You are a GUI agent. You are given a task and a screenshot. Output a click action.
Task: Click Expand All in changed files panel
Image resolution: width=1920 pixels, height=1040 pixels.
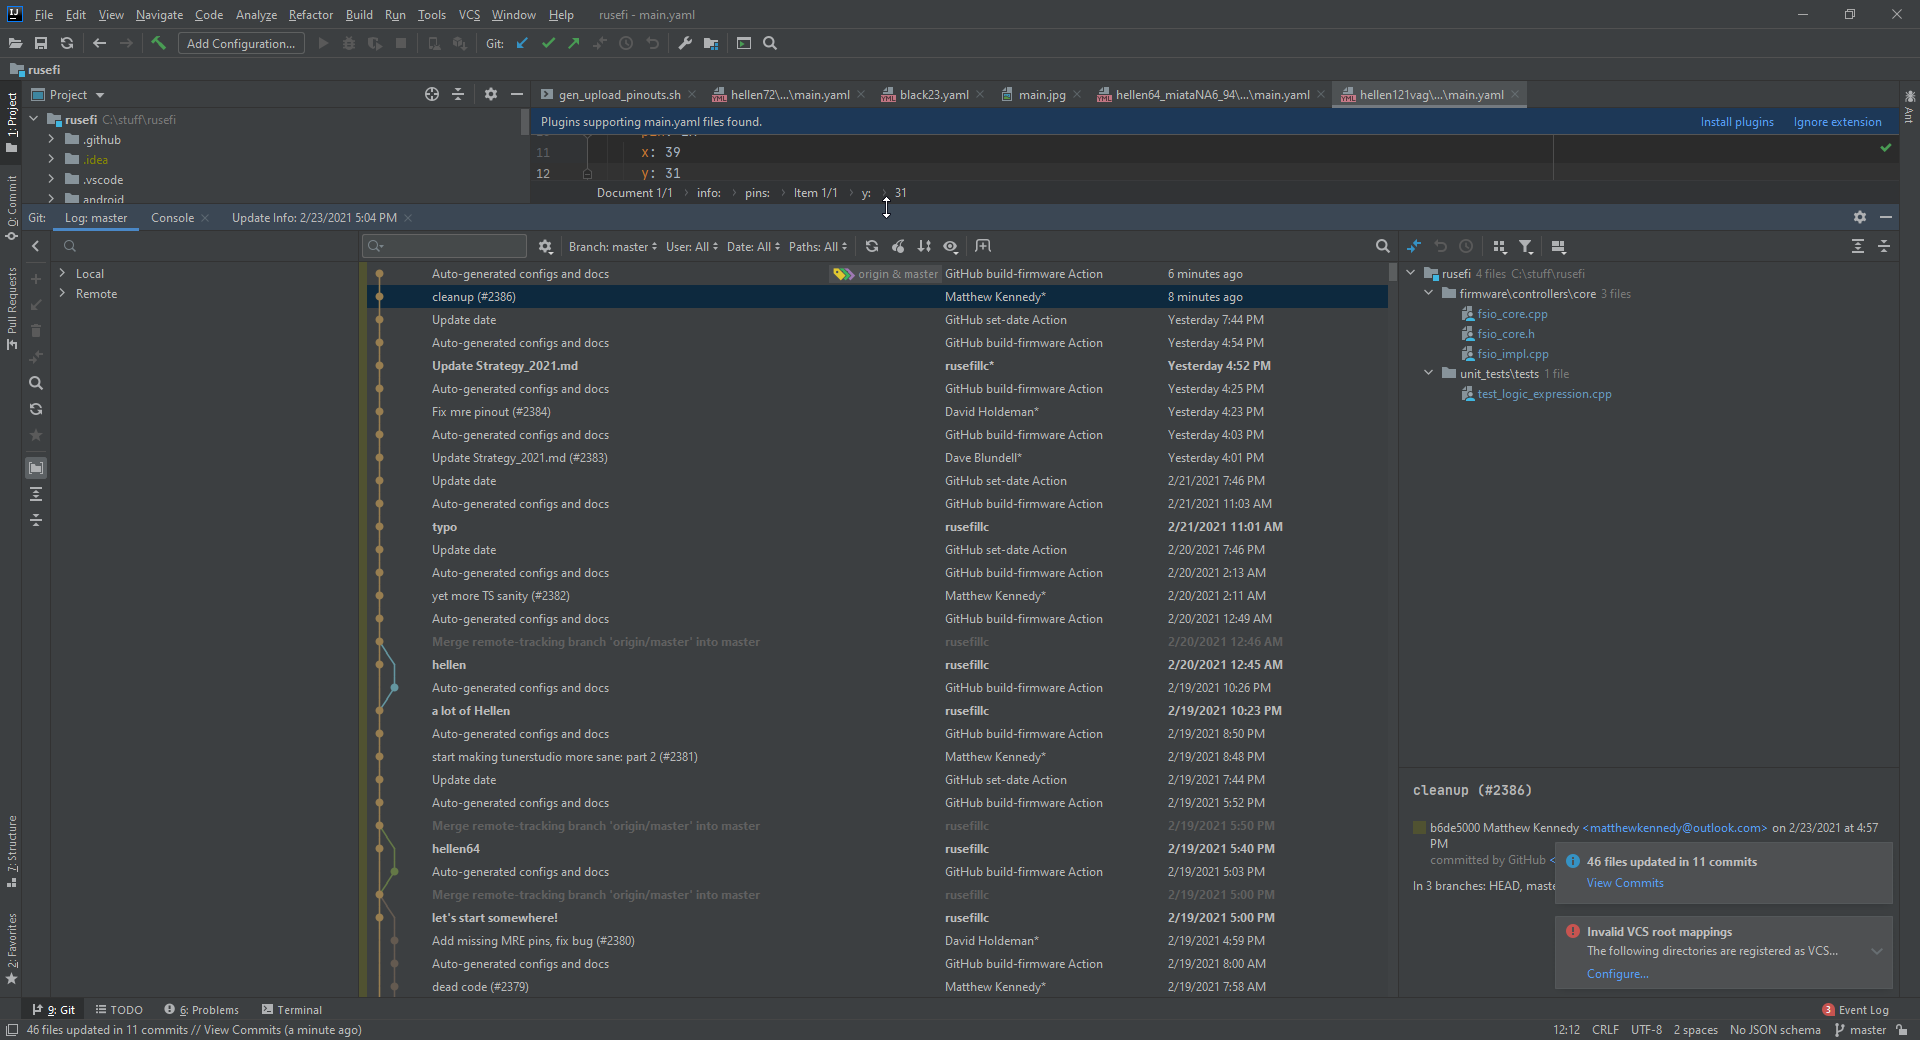click(x=1858, y=246)
